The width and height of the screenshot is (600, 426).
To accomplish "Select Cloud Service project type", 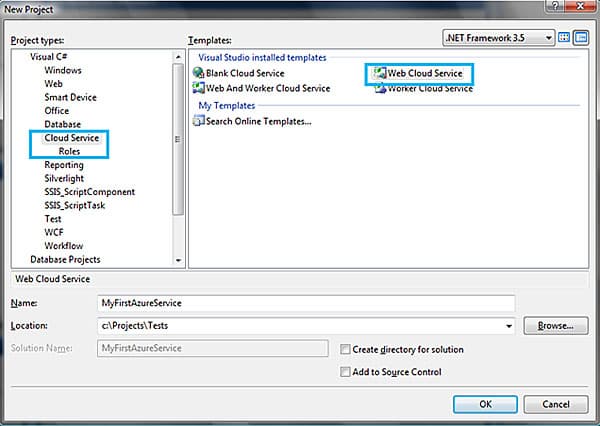I will pyautogui.click(x=72, y=138).
